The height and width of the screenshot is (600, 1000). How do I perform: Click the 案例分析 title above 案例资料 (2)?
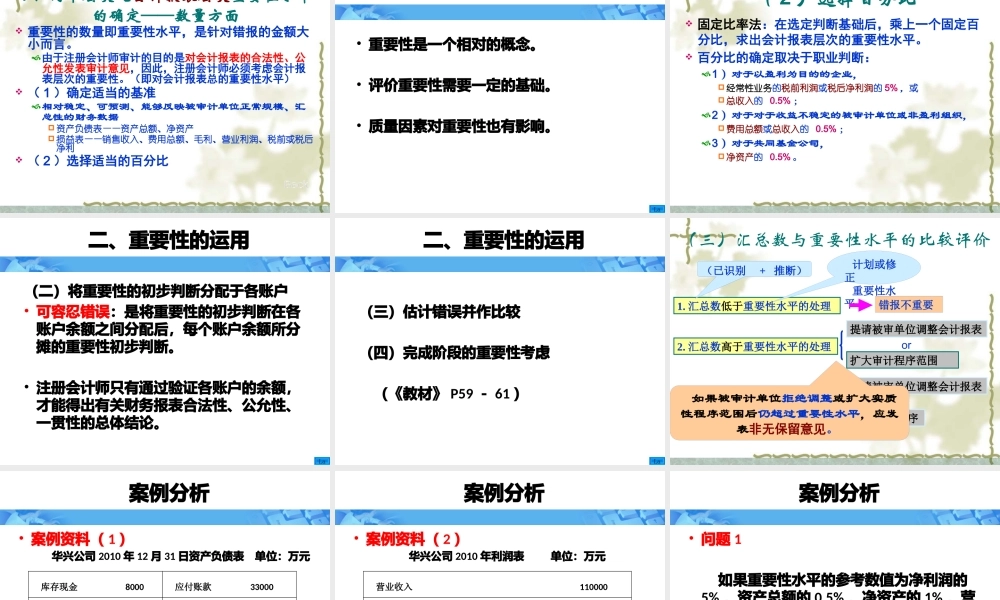coord(504,492)
